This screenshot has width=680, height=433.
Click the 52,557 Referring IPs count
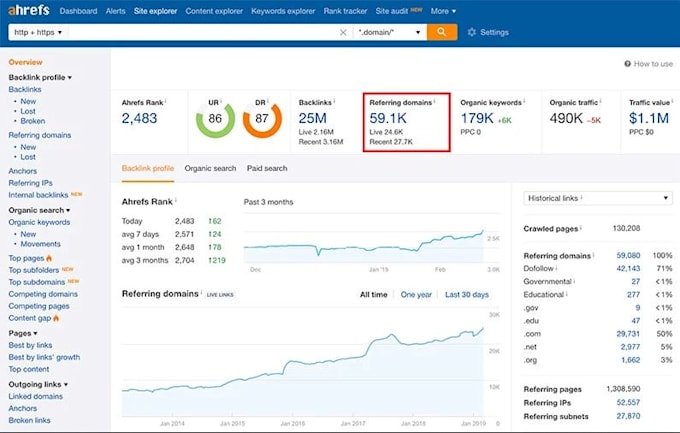point(628,403)
